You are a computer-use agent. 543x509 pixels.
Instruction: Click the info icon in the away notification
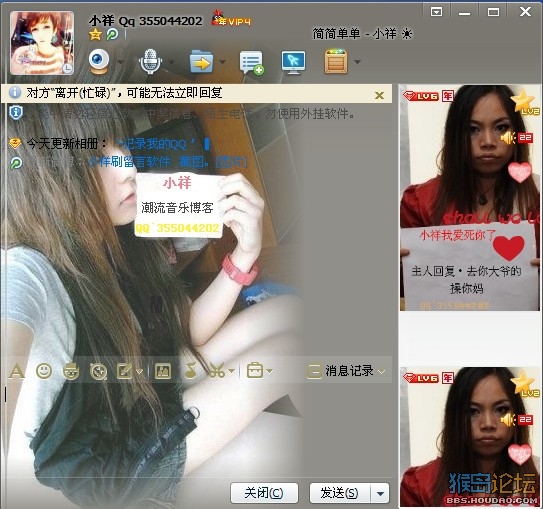pos(15,92)
